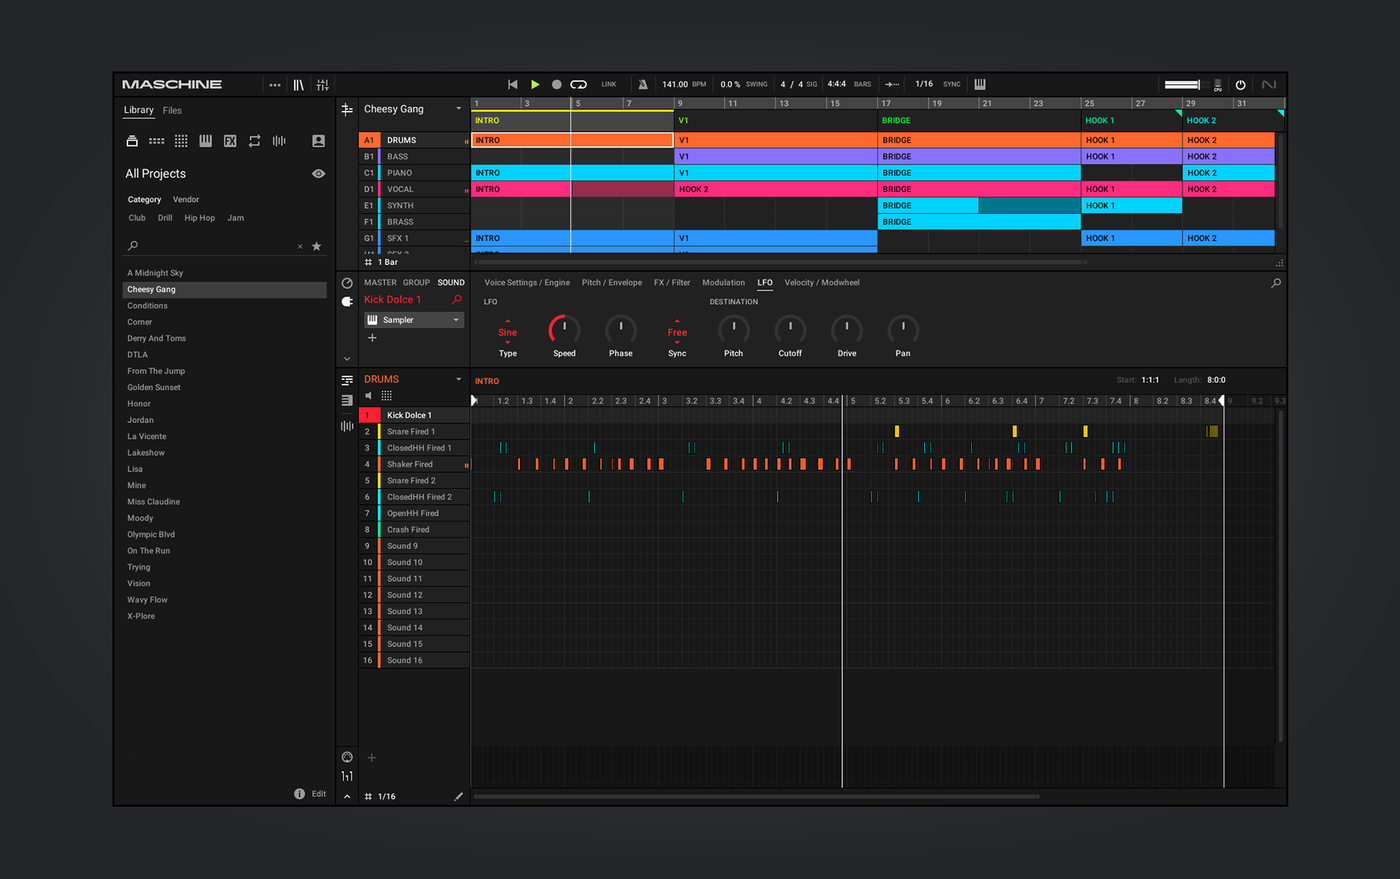Open the browser library icon
This screenshot has height=879, width=1400.
point(298,85)
